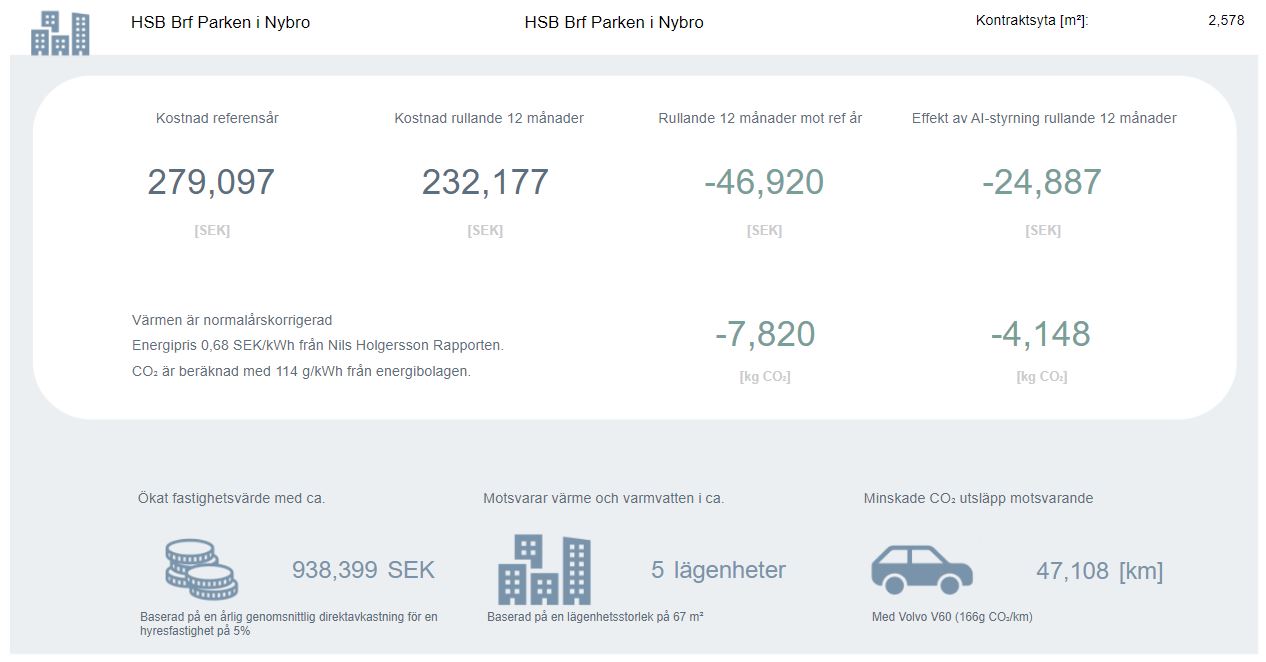
Task: Click Minskade CO₂ utsläpp motsvarande heading
Action: pos(978,498)
